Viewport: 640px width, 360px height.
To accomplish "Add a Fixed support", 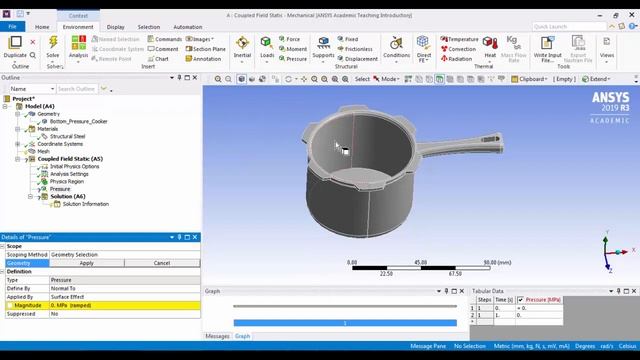I will (348, 39).
